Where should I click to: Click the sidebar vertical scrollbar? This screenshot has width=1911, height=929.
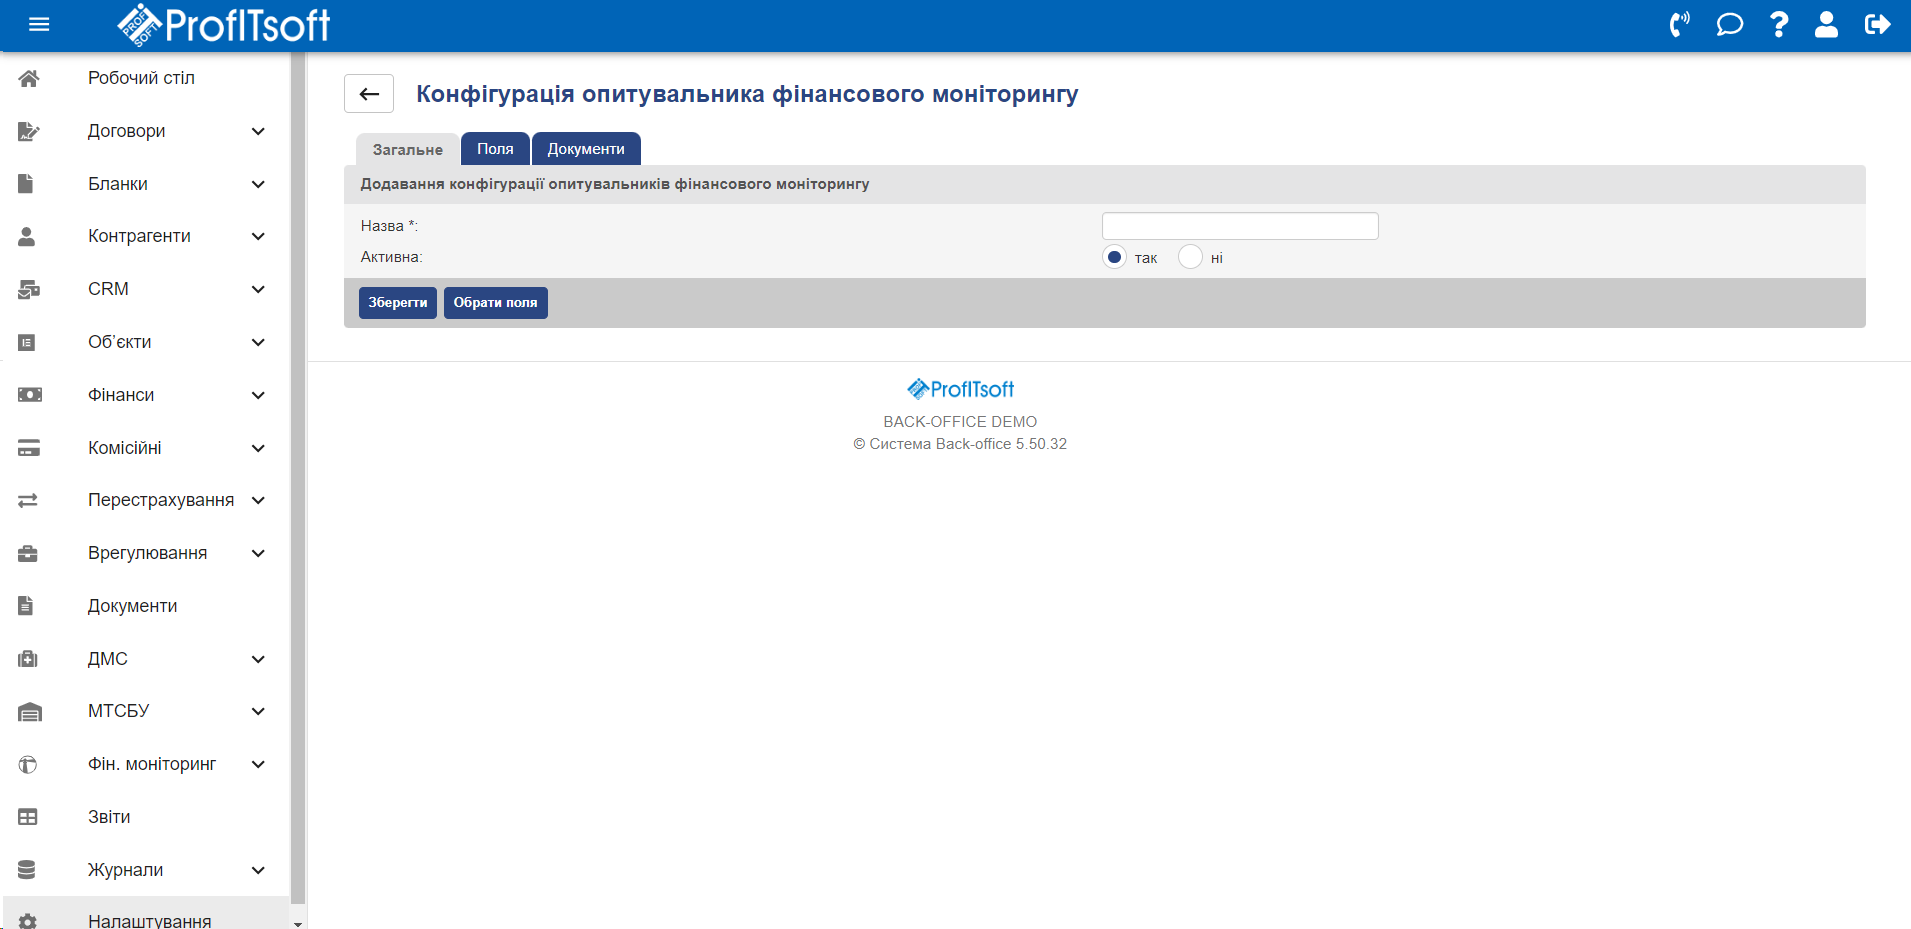pyautogui.click(x=297, y=480)
